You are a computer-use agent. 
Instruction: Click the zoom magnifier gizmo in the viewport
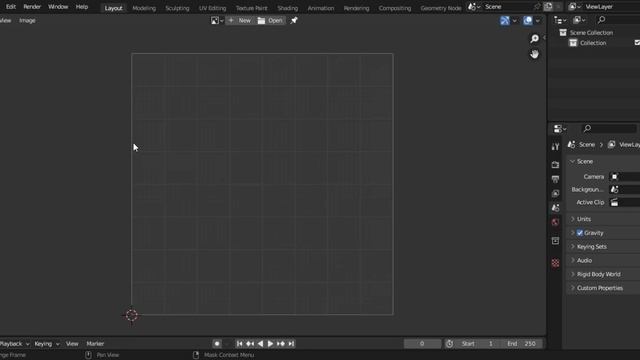(534, 39)
